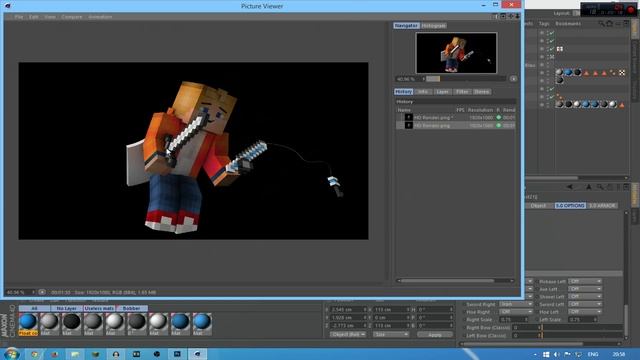Screen dimensions: 640x360
Task: Select the All material layer tab
Action: [34, 308]
